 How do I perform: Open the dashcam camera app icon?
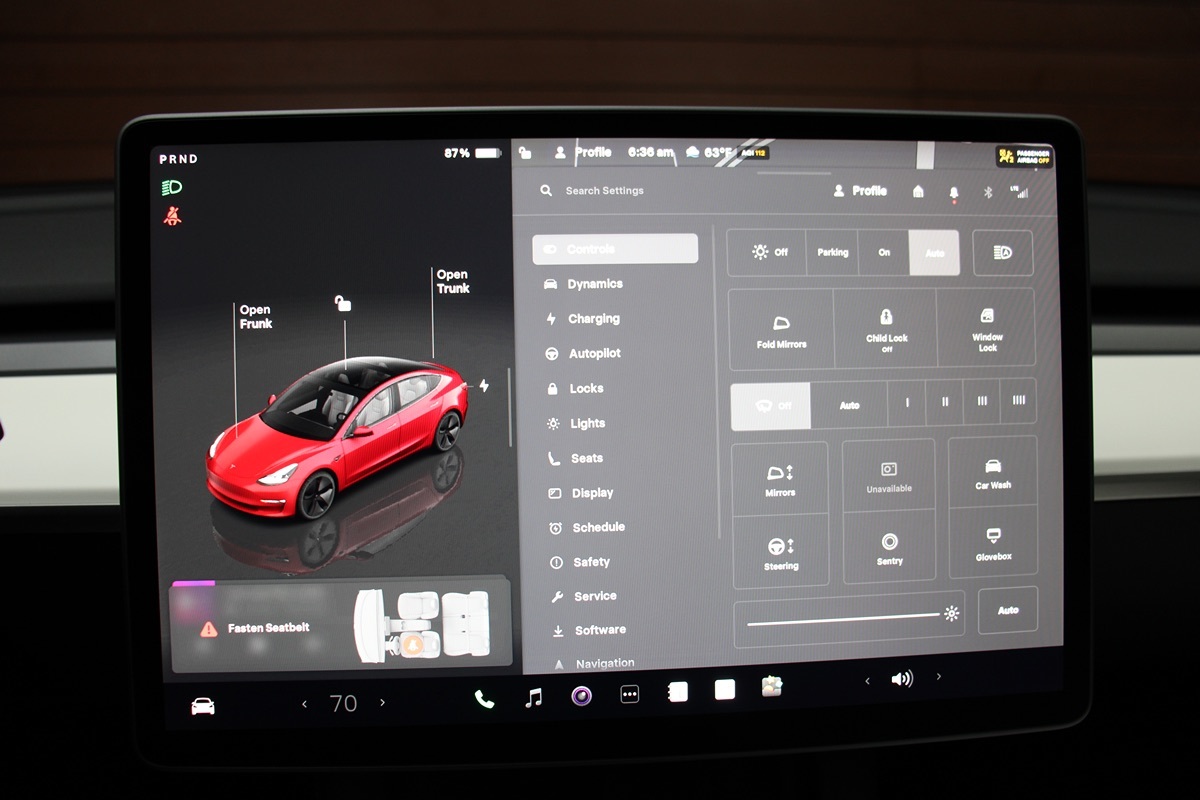pos(581,696)
